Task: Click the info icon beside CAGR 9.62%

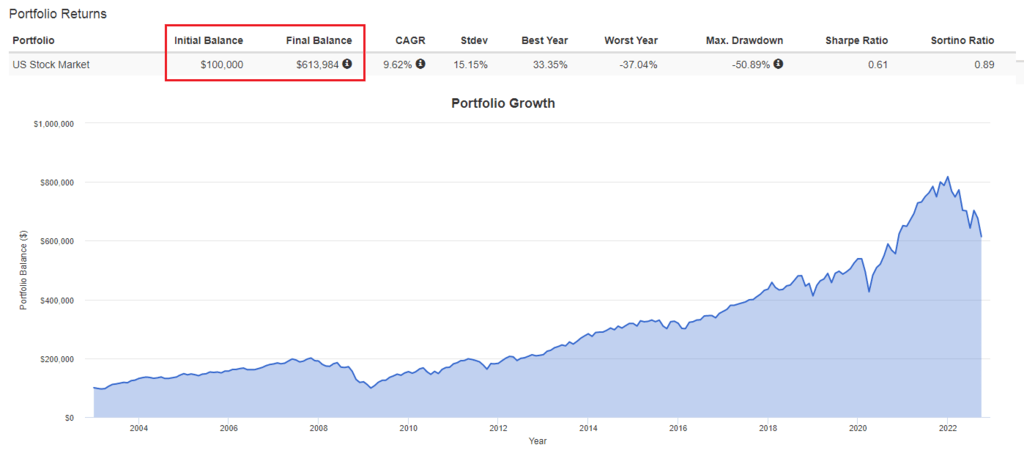Action: point(421,63)
